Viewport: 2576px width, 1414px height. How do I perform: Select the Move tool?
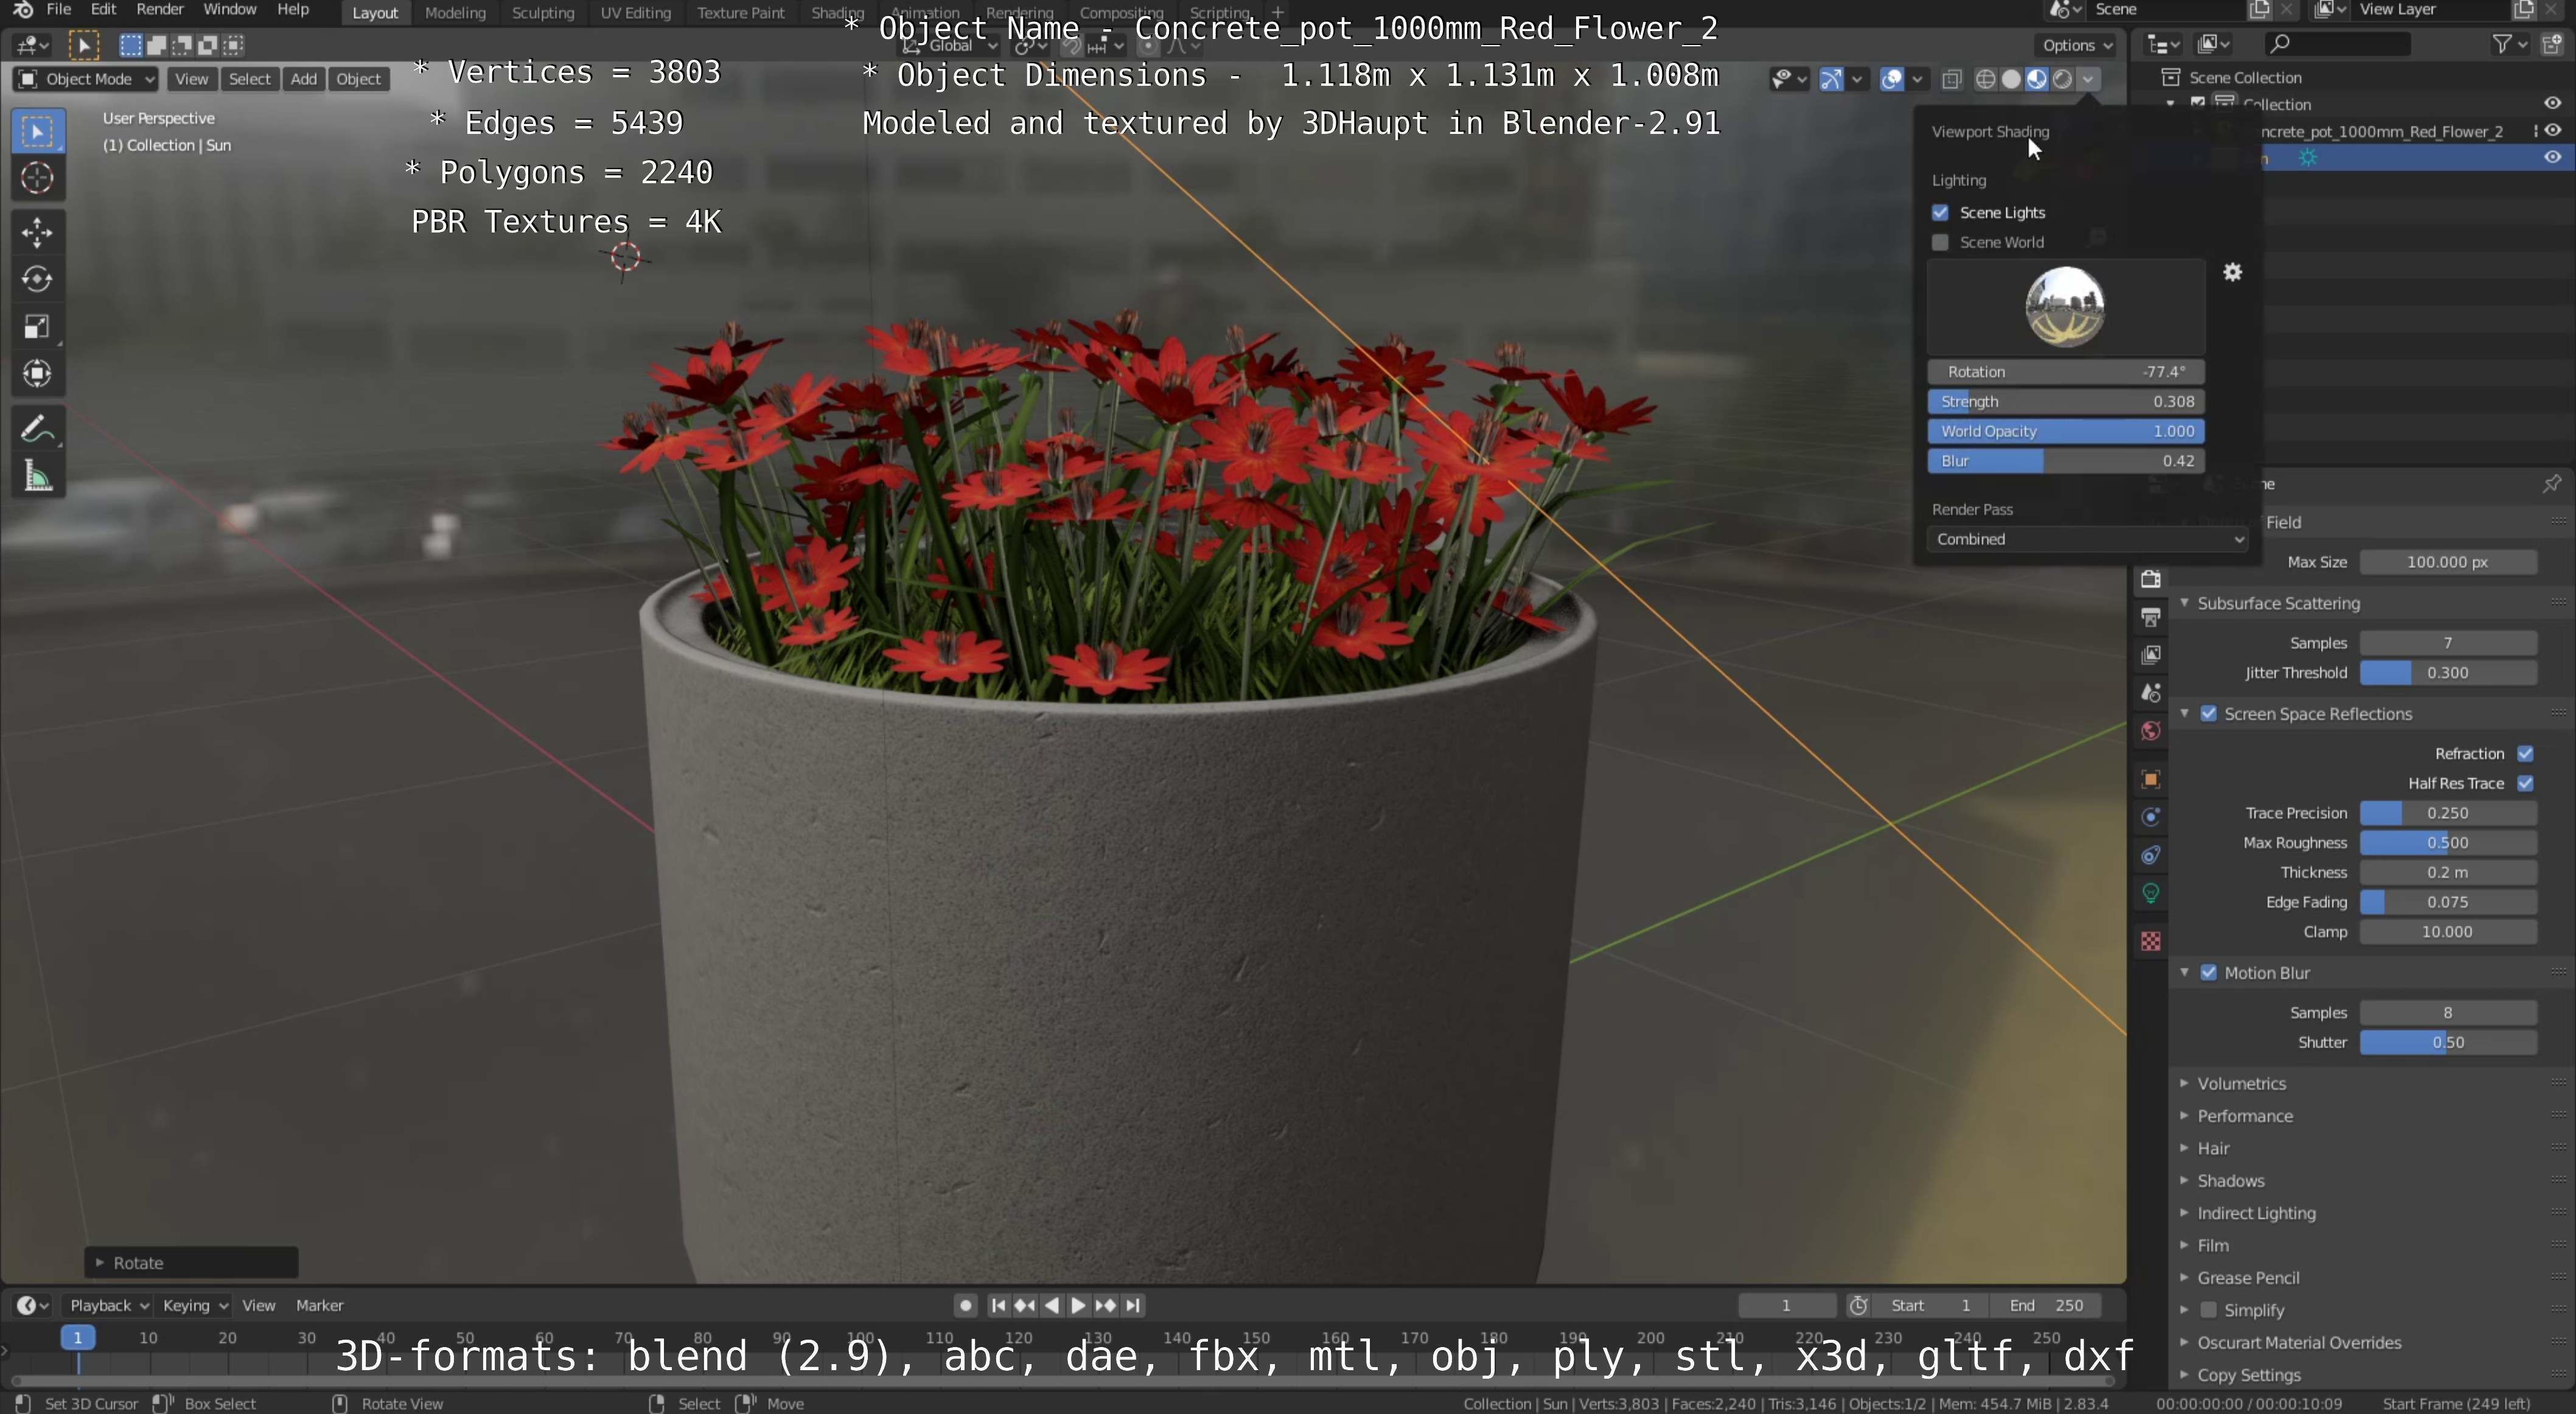[x=38, y=232]
